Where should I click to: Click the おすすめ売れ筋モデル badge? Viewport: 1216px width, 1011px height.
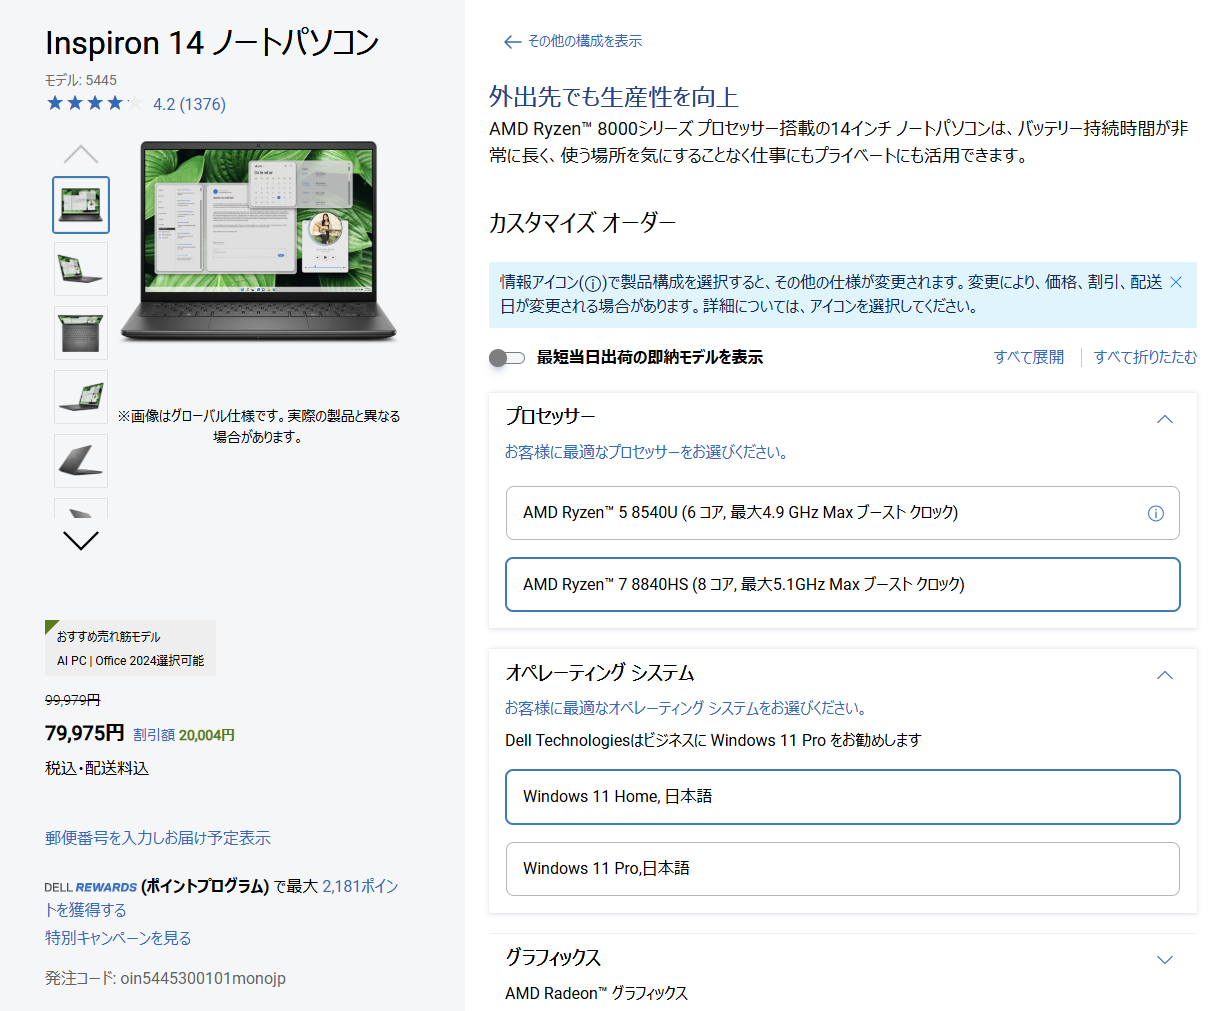[x=108, y=636]
